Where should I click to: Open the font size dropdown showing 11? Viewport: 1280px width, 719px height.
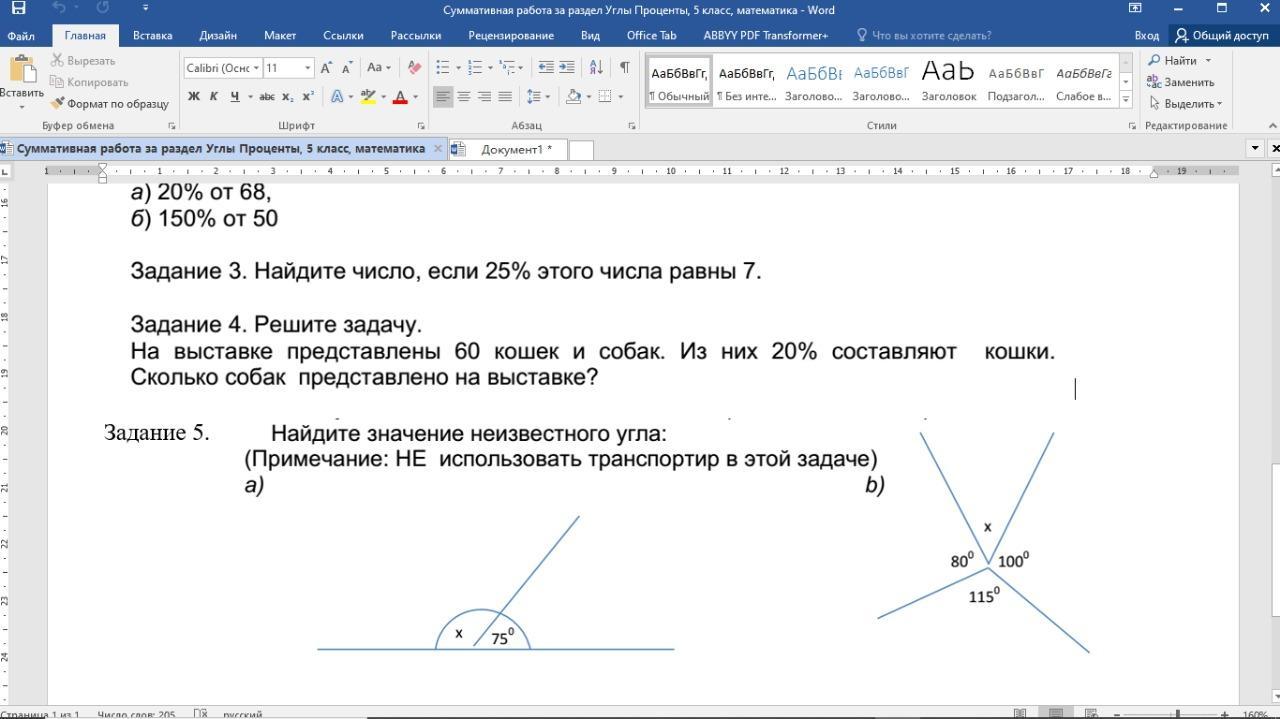pos(307,68)
